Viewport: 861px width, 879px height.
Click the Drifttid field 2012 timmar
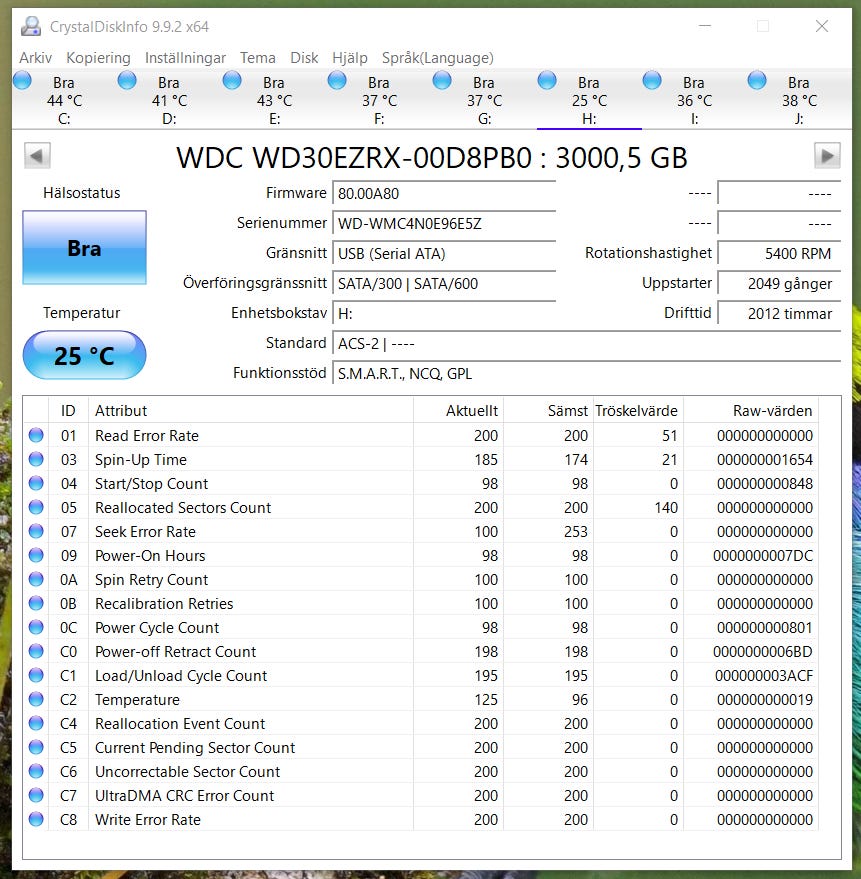point(779,313)
